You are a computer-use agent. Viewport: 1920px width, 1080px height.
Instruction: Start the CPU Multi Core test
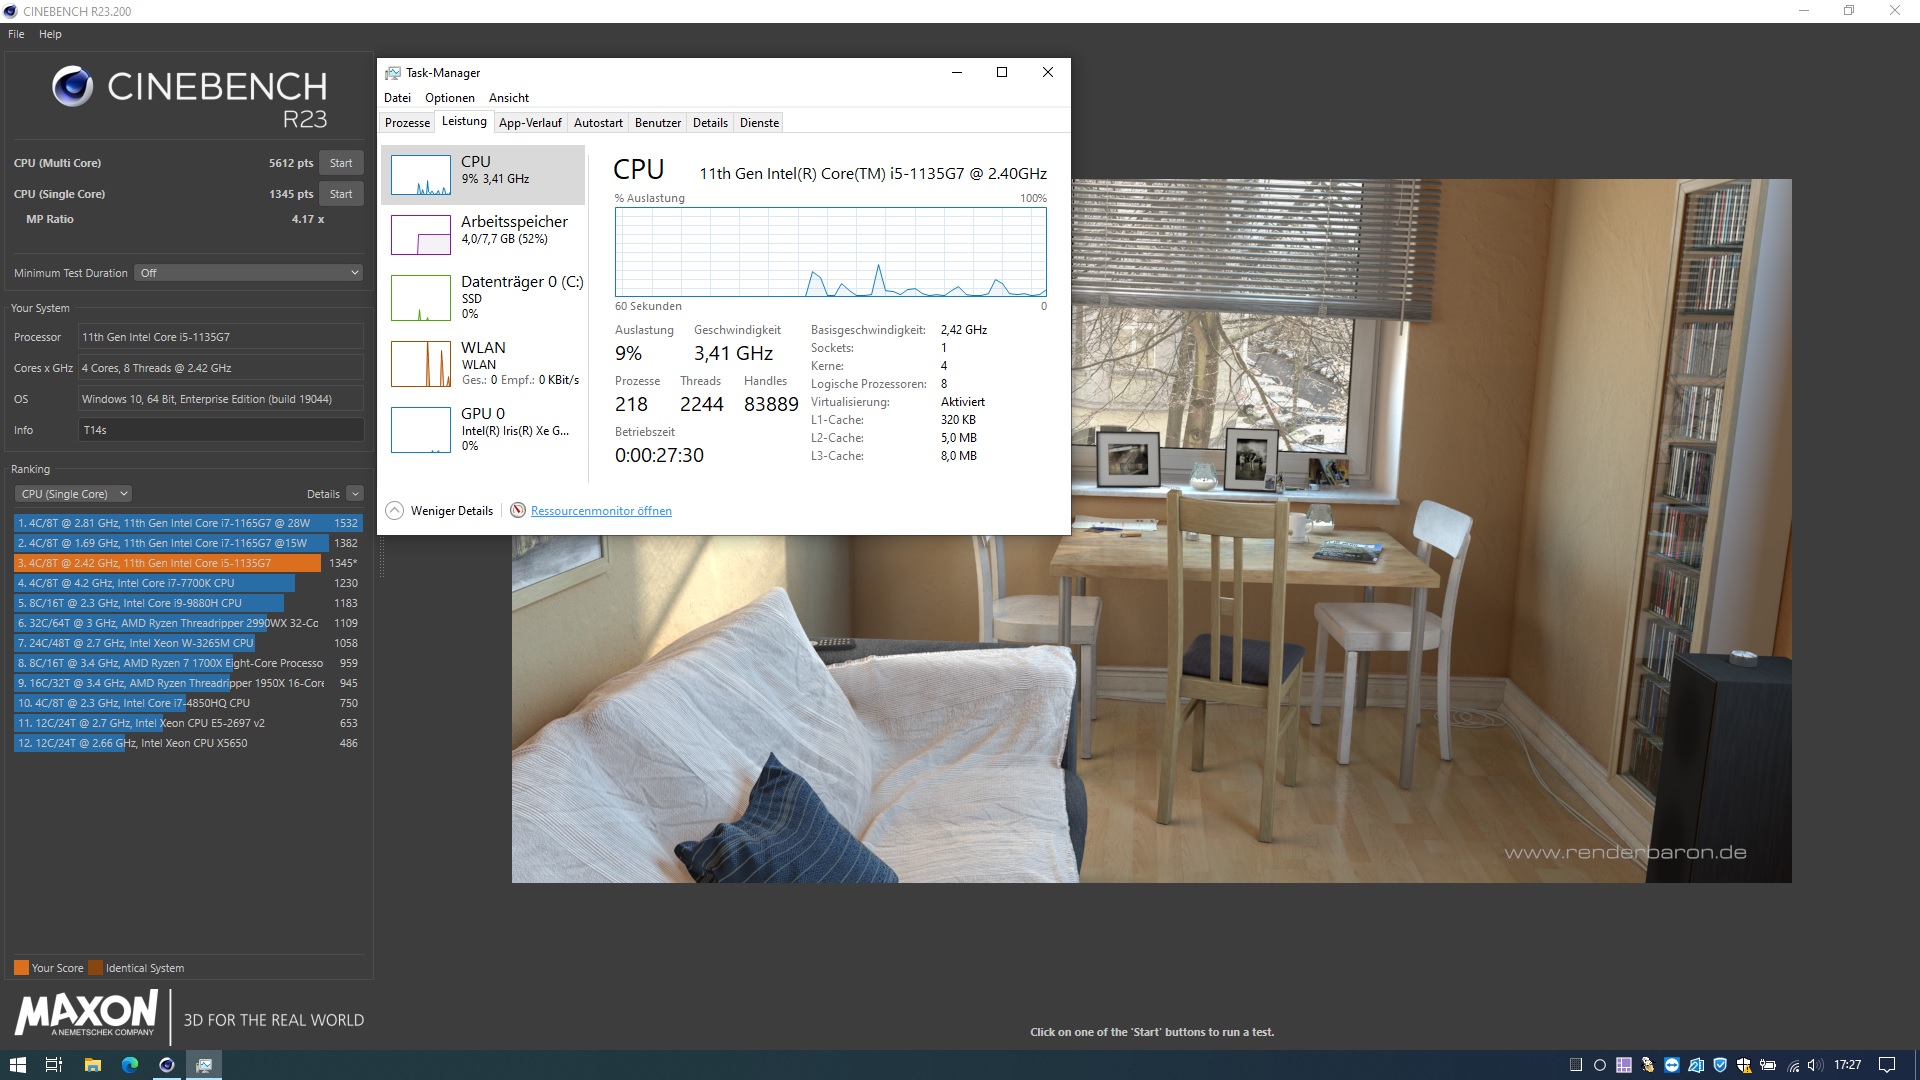coord(341,163)
